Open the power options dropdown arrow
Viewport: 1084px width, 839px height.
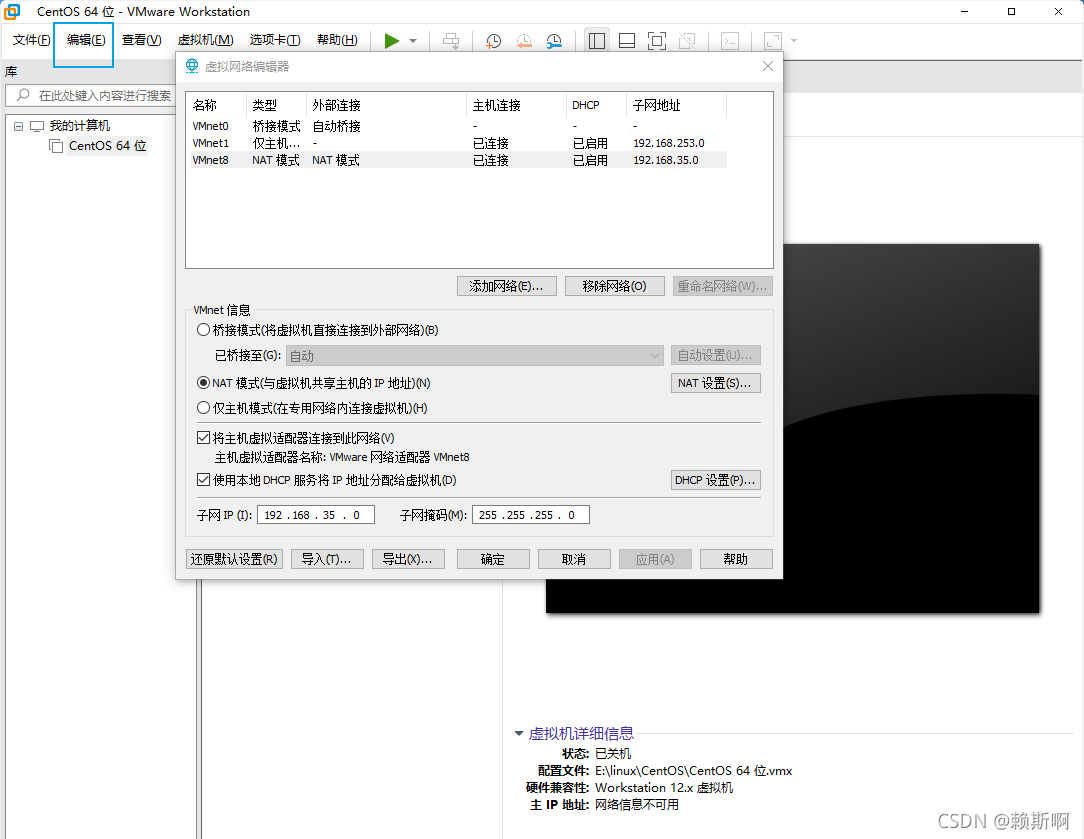[x=413, y=41]
